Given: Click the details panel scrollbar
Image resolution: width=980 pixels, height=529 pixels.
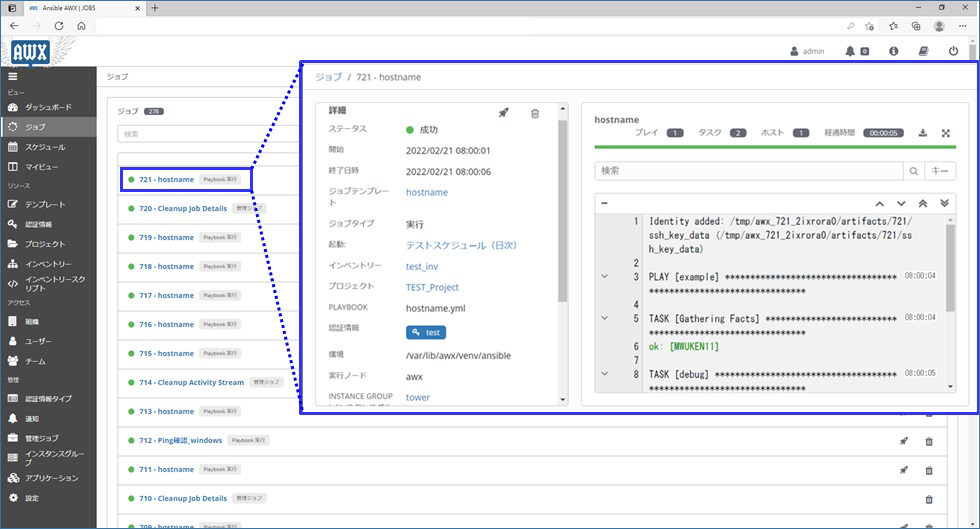Looking at the screenshot, I should [x=562, y=211].
